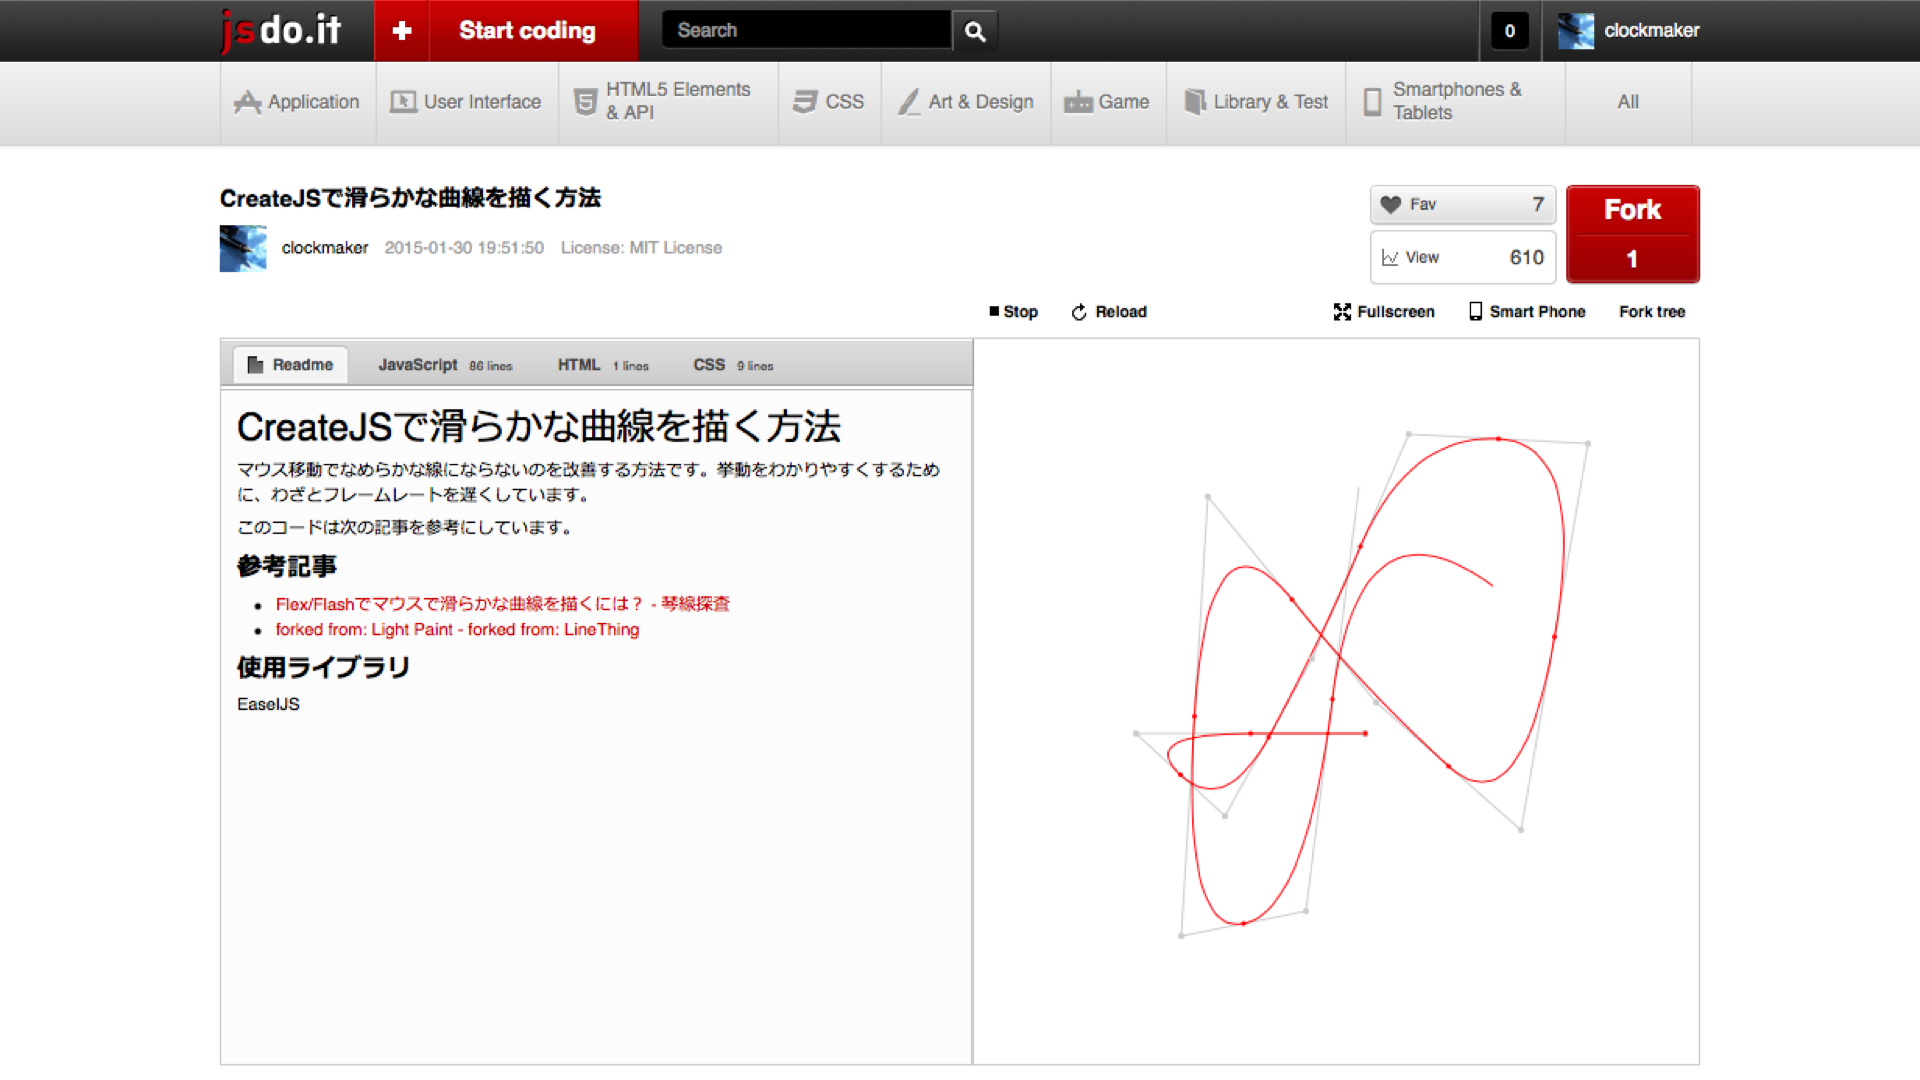Image resolution: width=1920 pixels, height=1080 pixels.
Task: Click the Fork tree icon
Action: tap(1654, 311)
